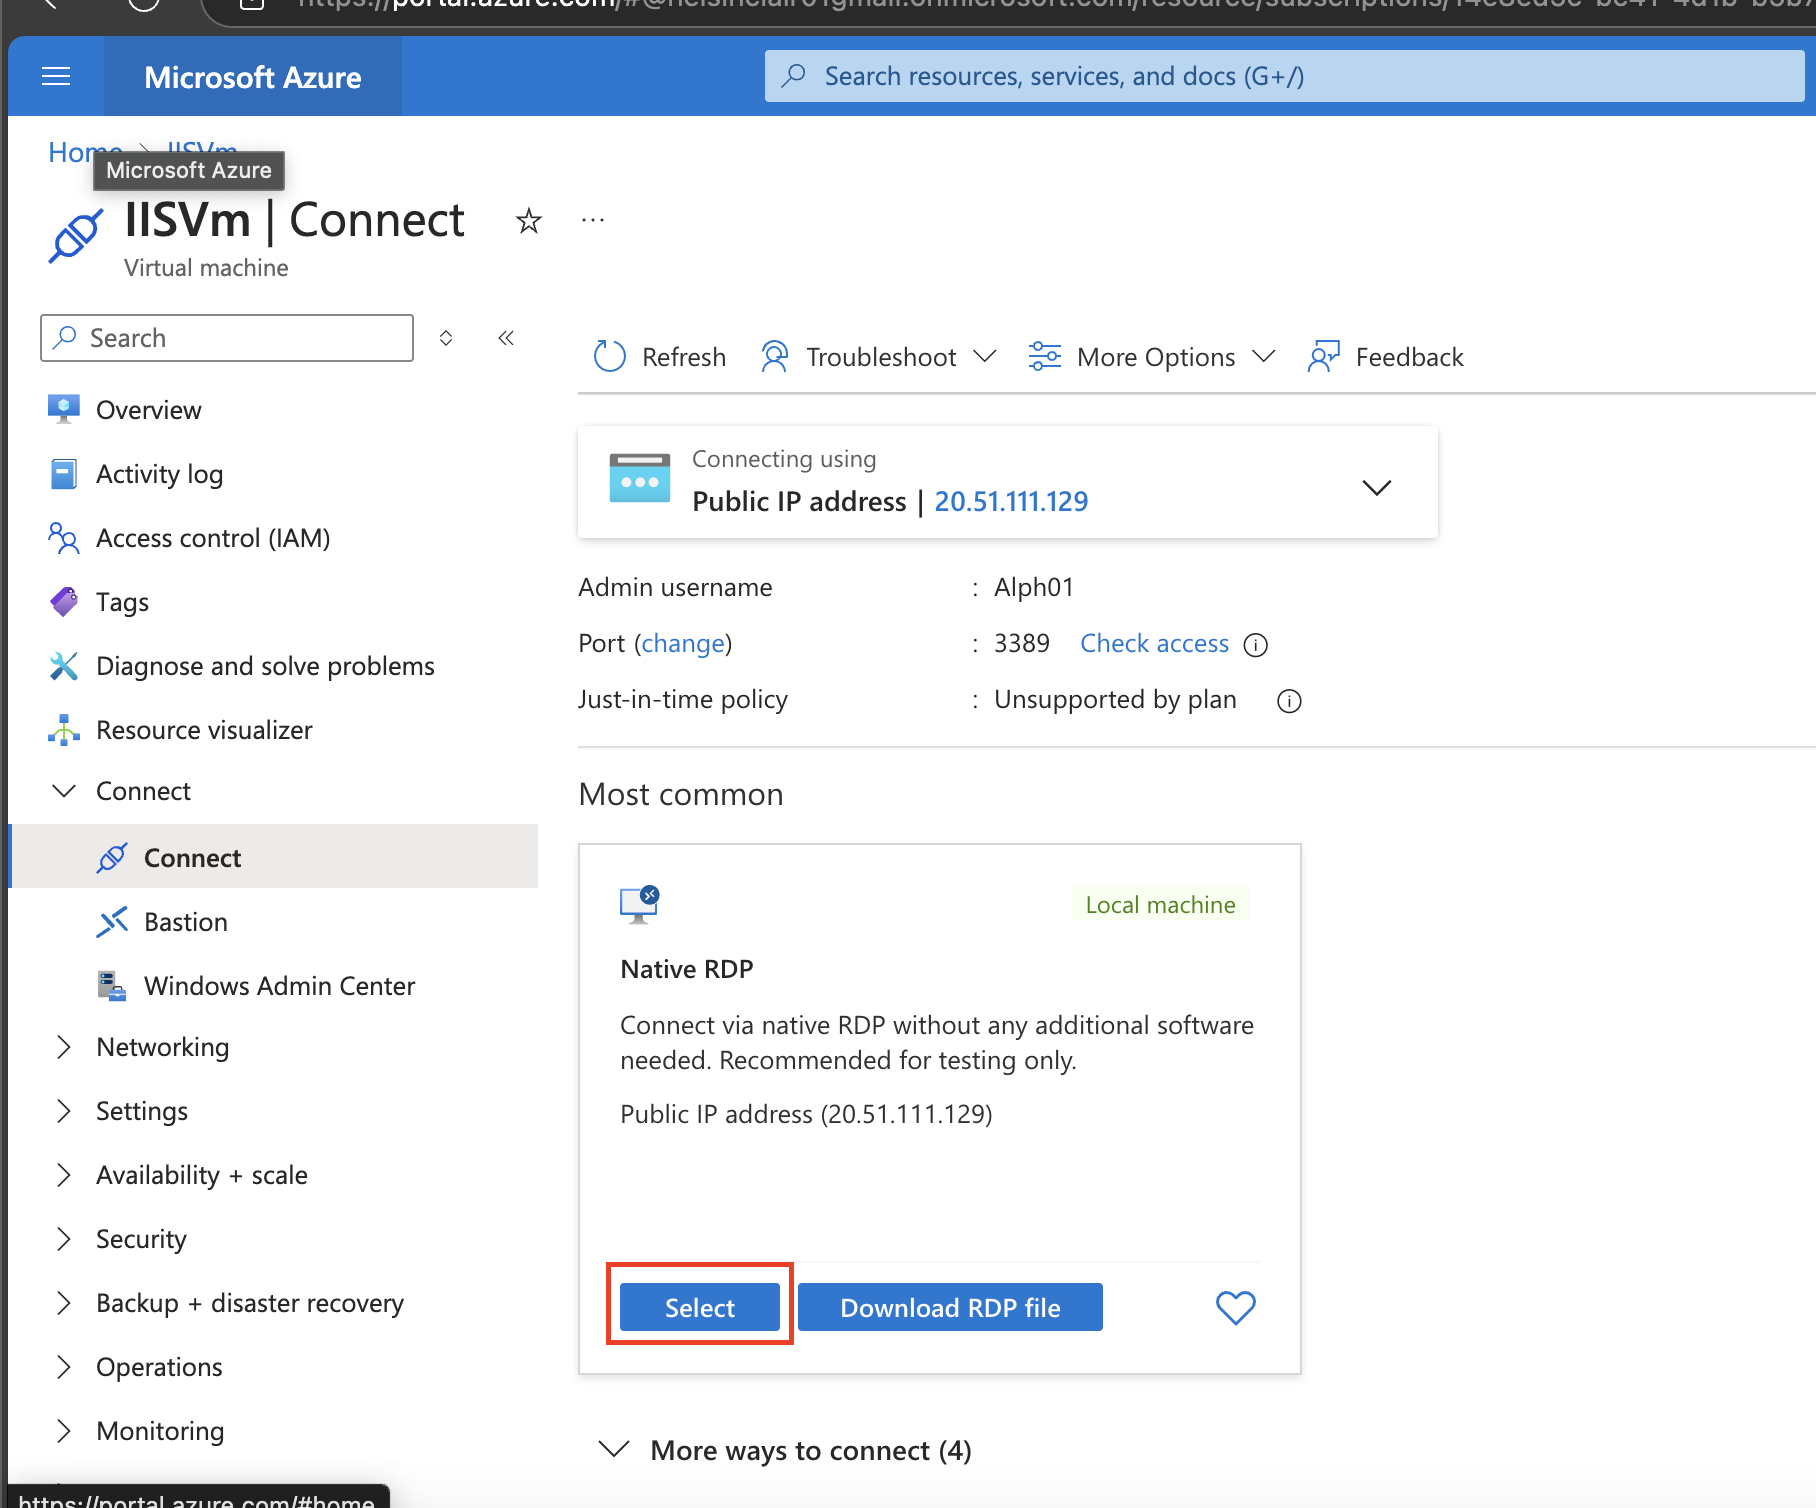Click the Windows Admin Center server icon

click(x=112, y=986)
